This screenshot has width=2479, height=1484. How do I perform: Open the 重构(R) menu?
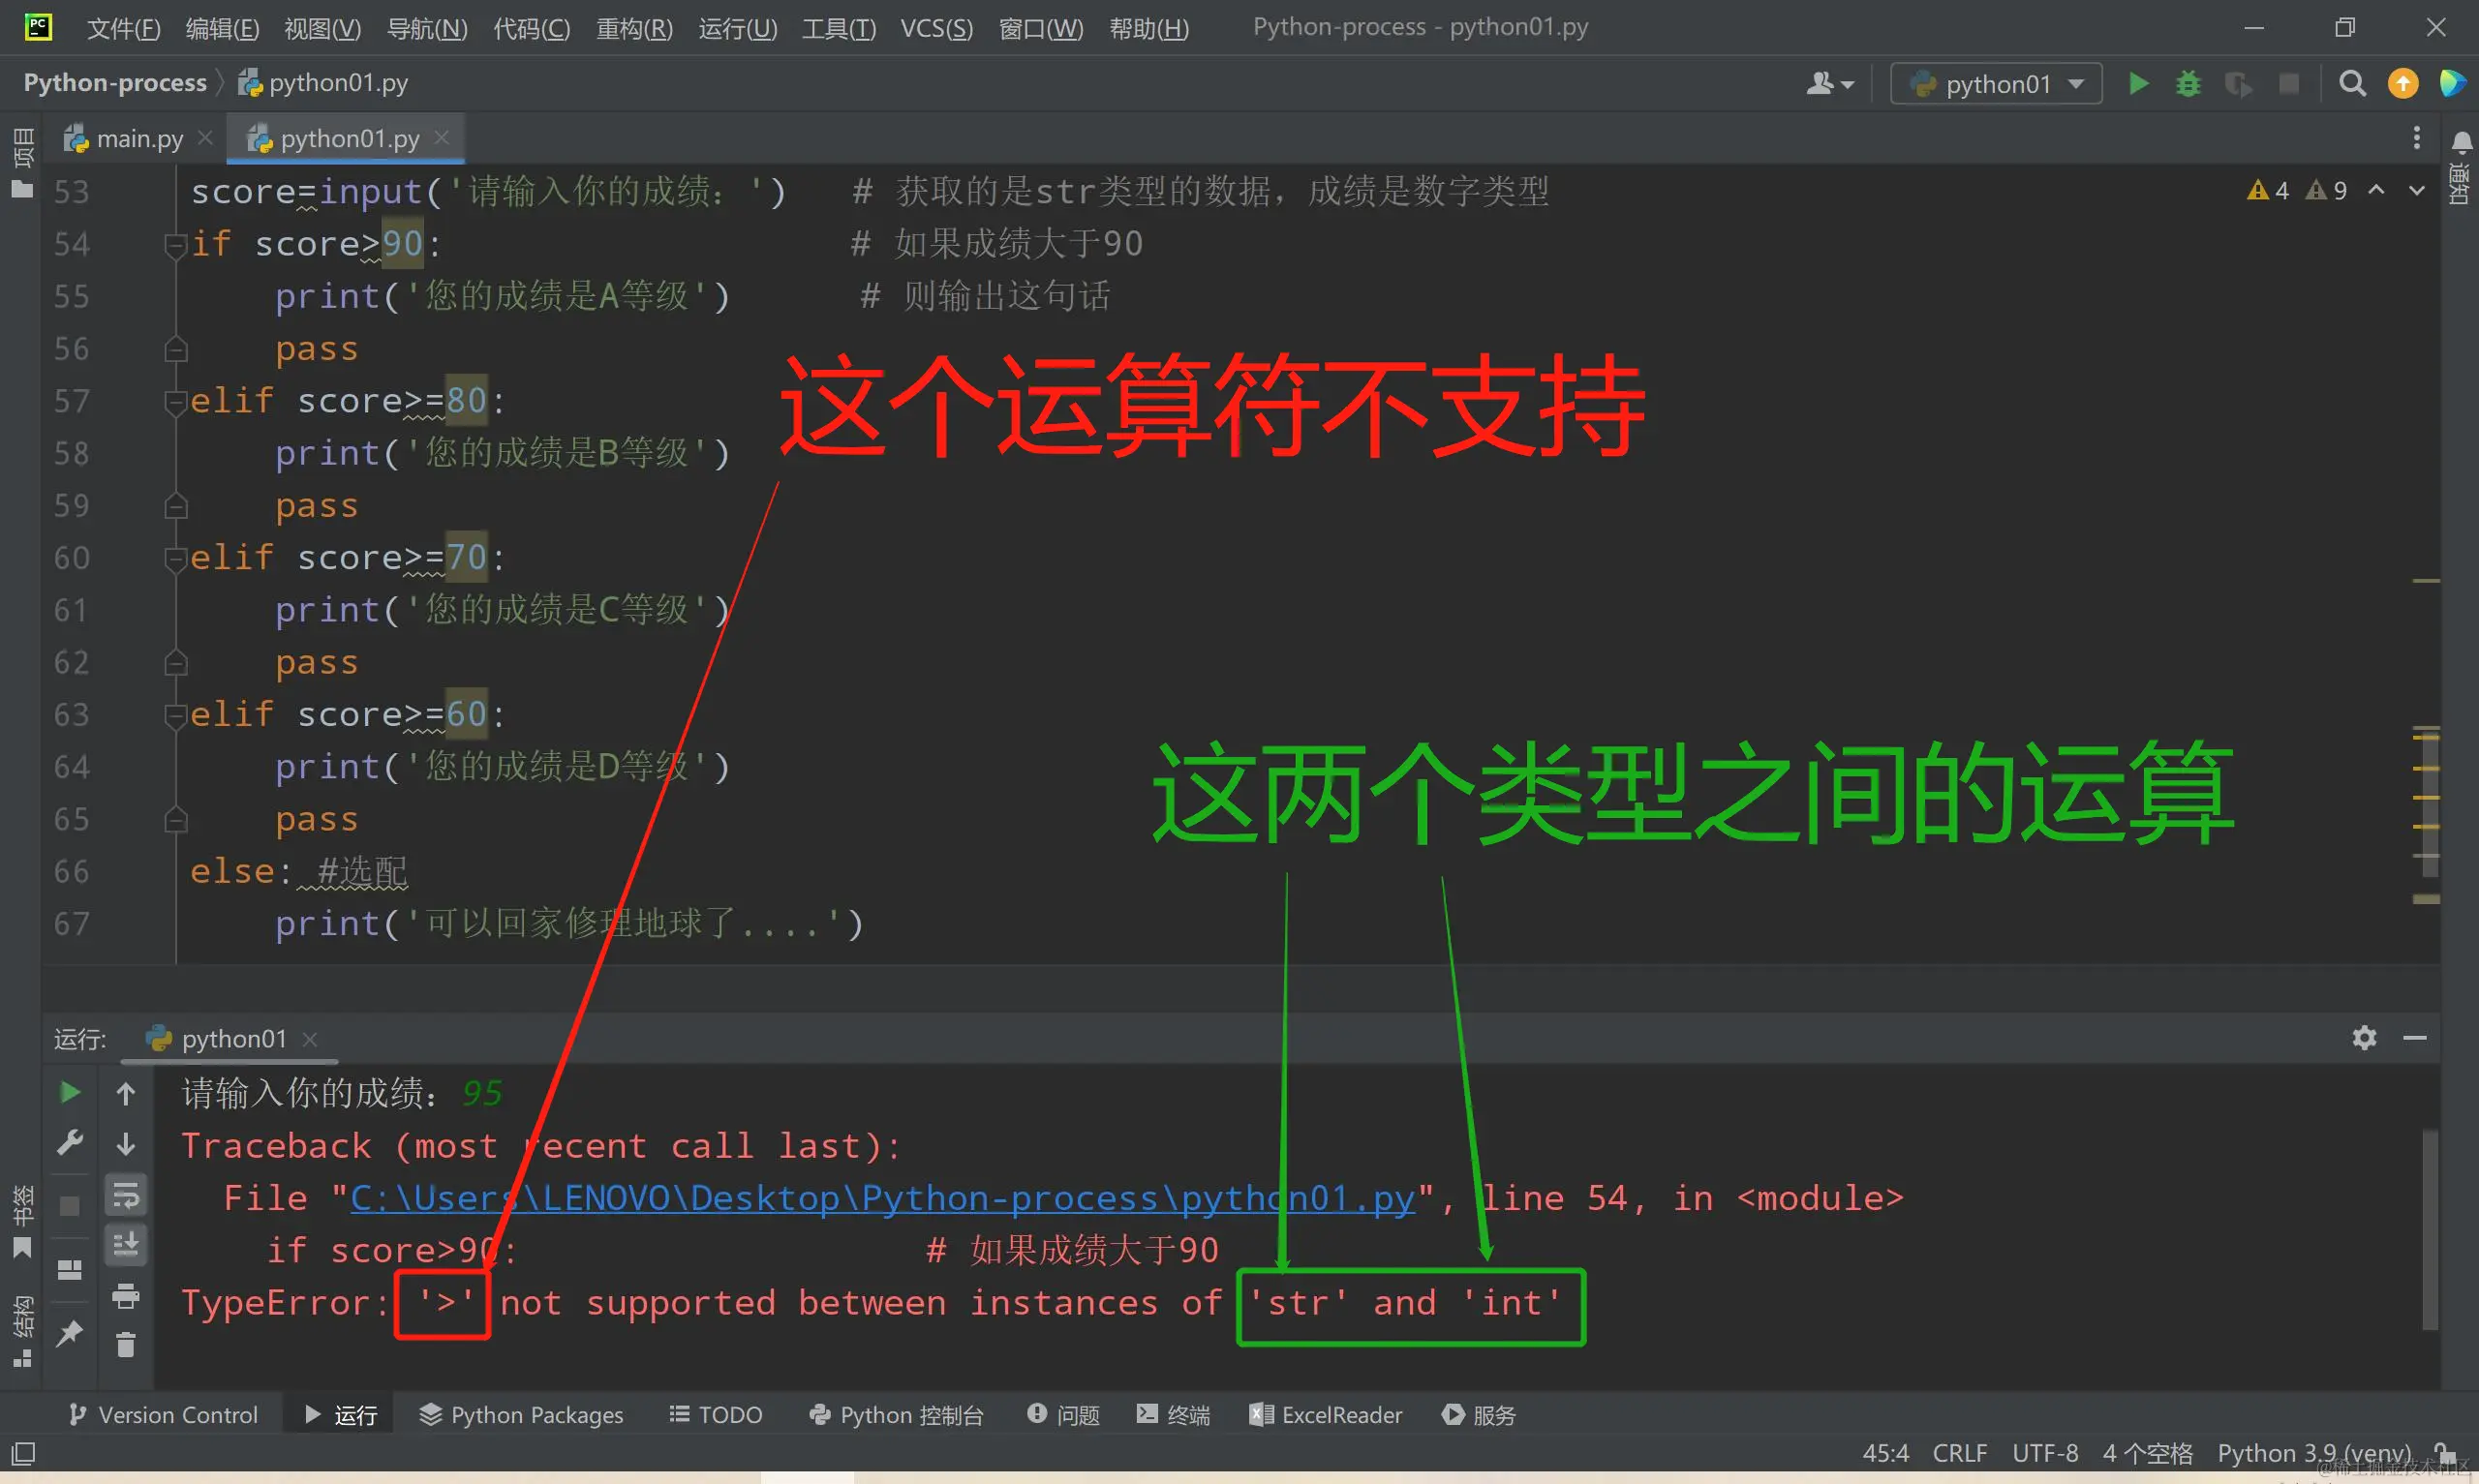633,28
